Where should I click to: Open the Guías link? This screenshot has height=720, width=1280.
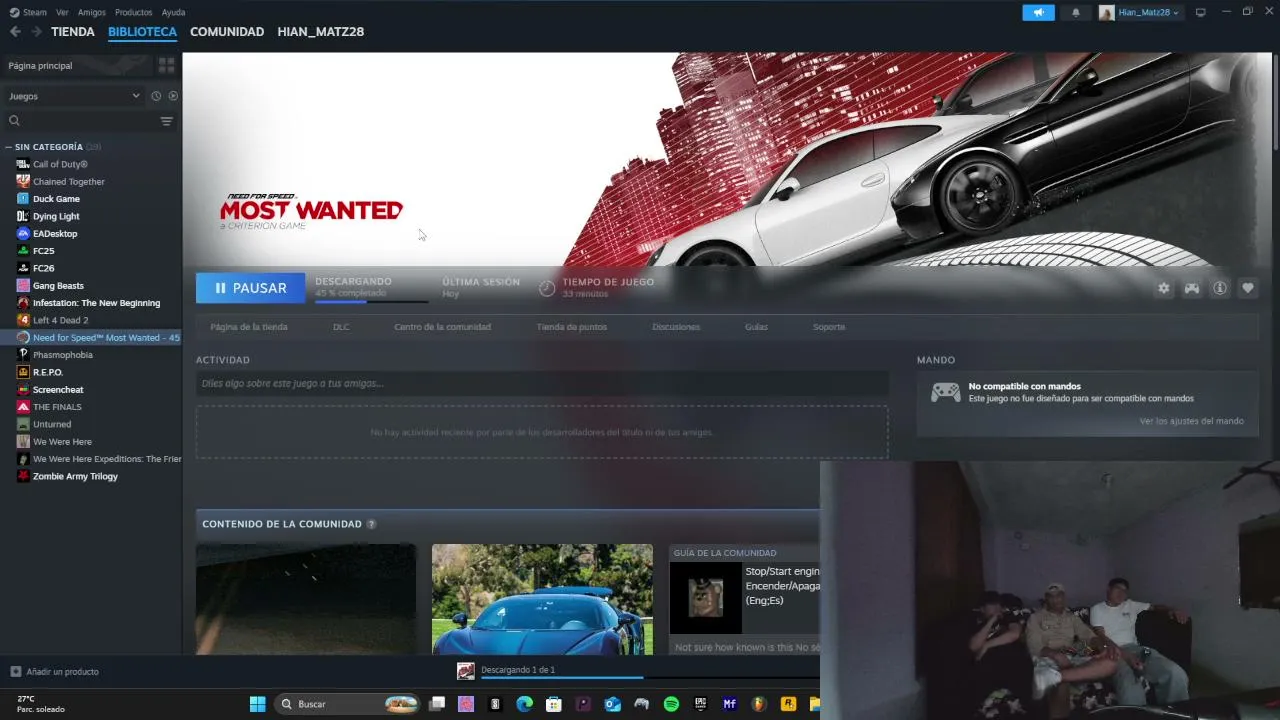pyautogui.click(x=756, y=327)
